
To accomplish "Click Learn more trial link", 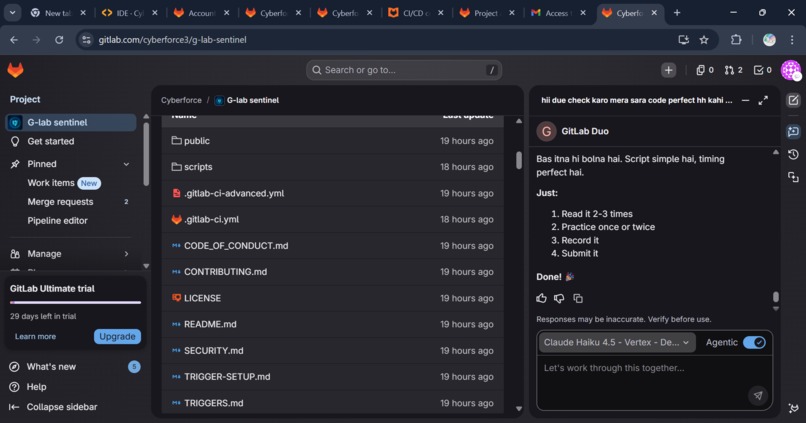I will pyautogui.click(x=35, y=337).
